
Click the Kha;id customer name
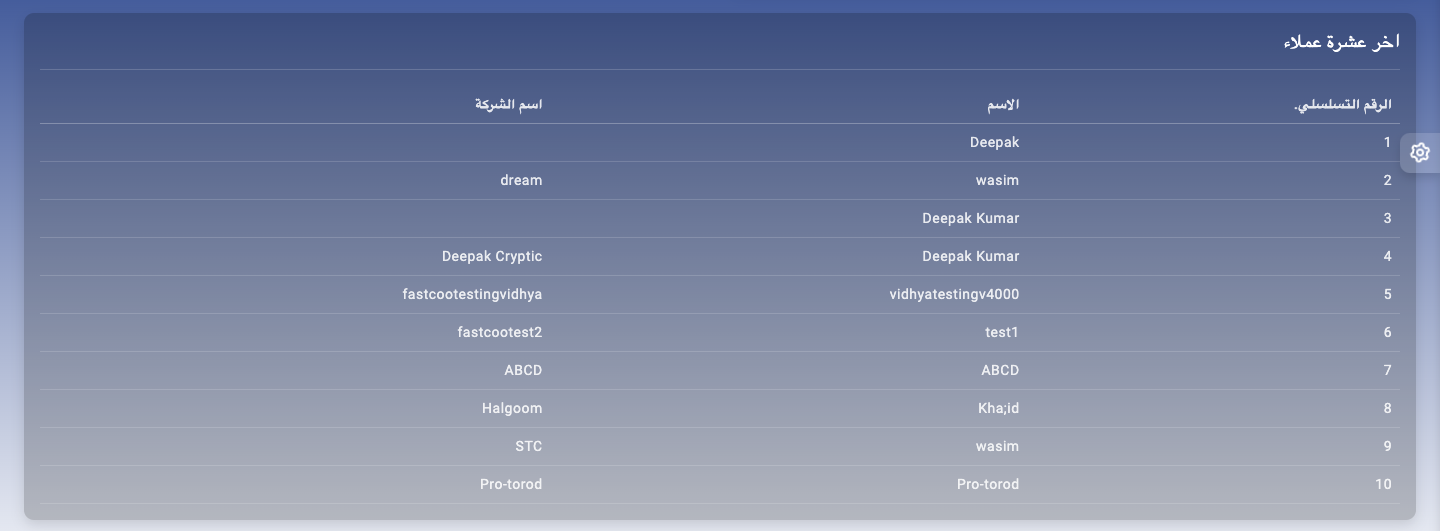point(998,409)
